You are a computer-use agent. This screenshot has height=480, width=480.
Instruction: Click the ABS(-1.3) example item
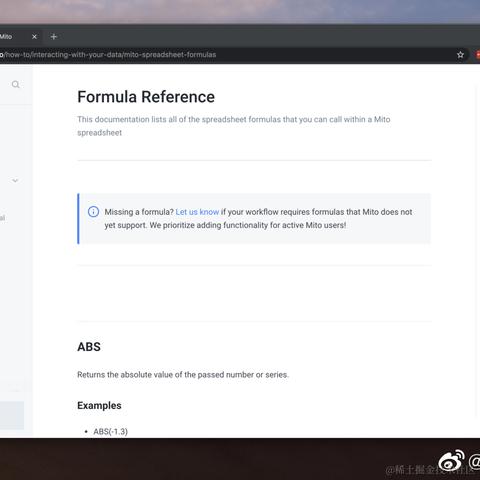pyautogui.click(x=110, y=432)
